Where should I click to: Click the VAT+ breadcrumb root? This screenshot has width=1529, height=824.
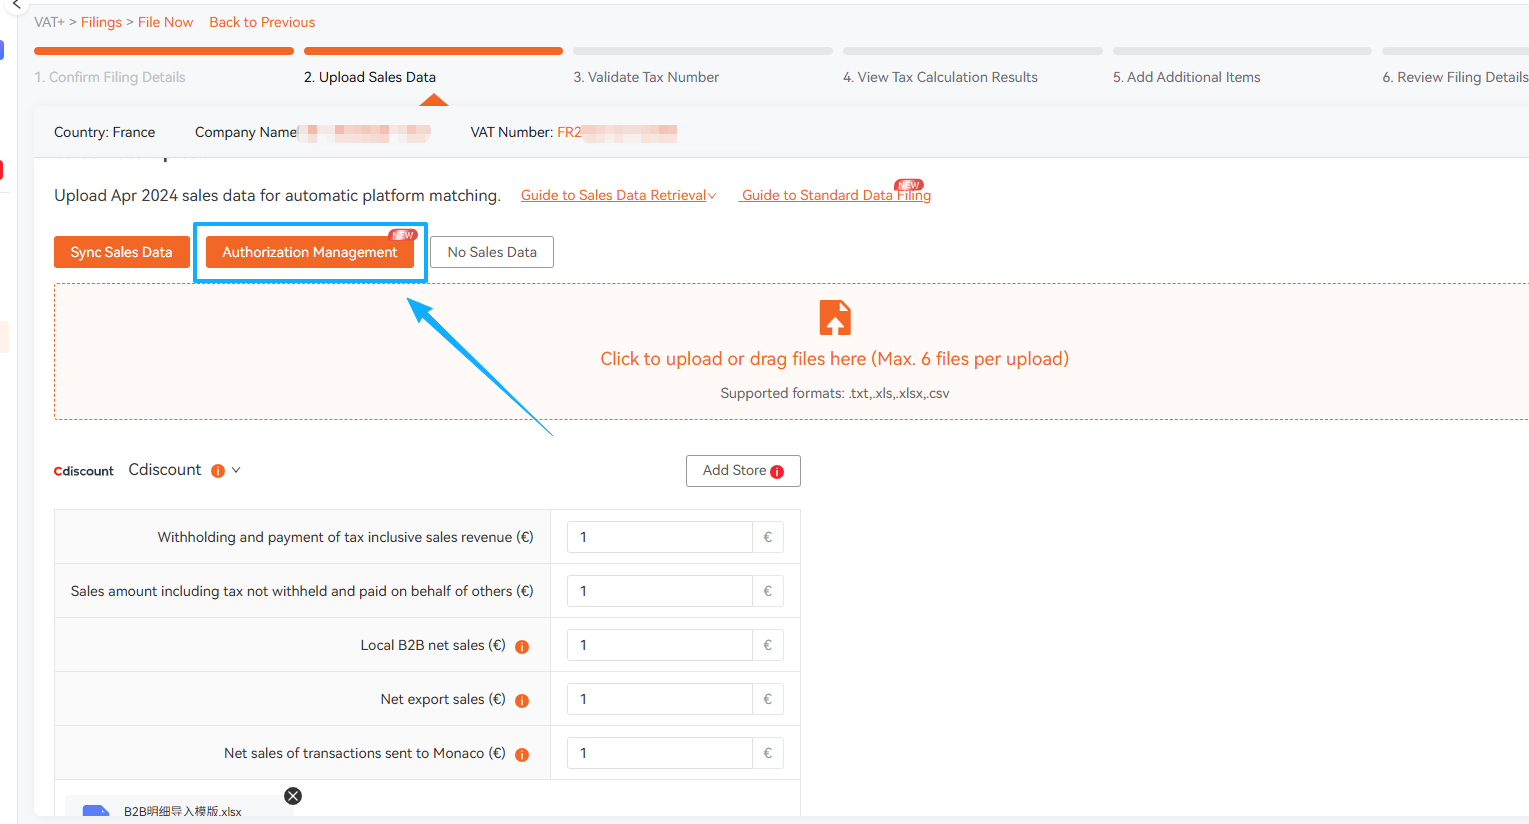point(49,22)
